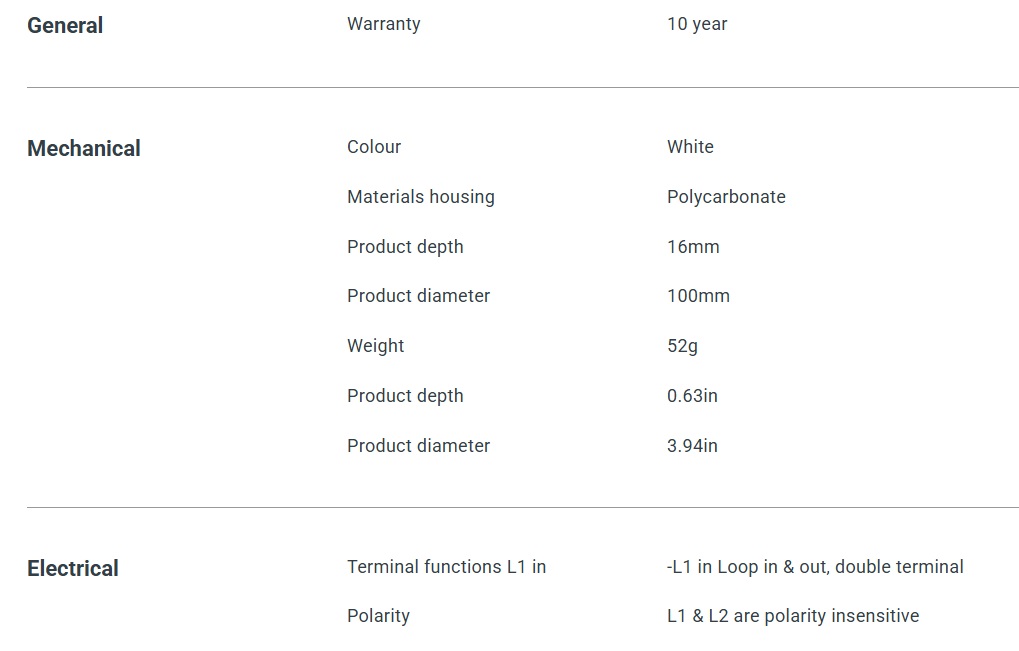
Task: Select the Terminal functions L1 in label
Action: pyautogui.click(x=446, y=567)
